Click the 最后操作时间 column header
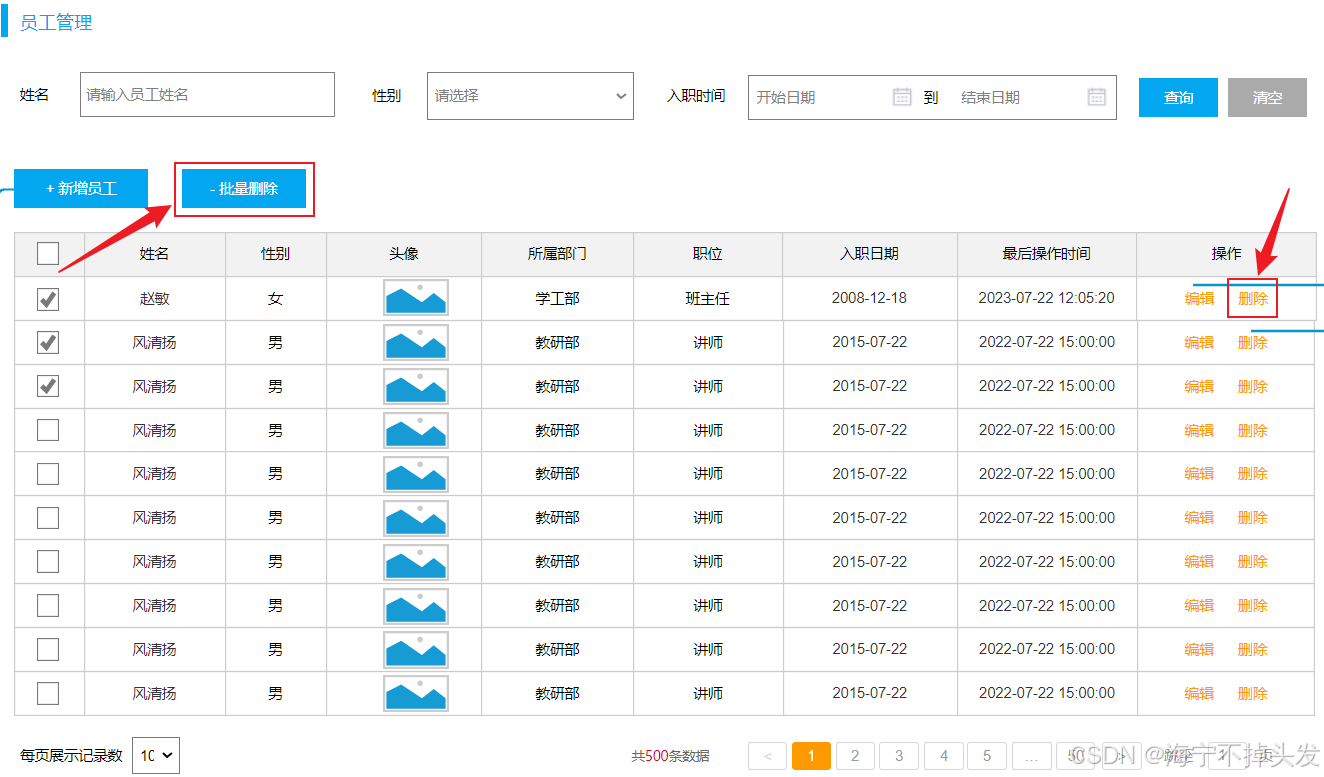 [x=1047, y=254]
